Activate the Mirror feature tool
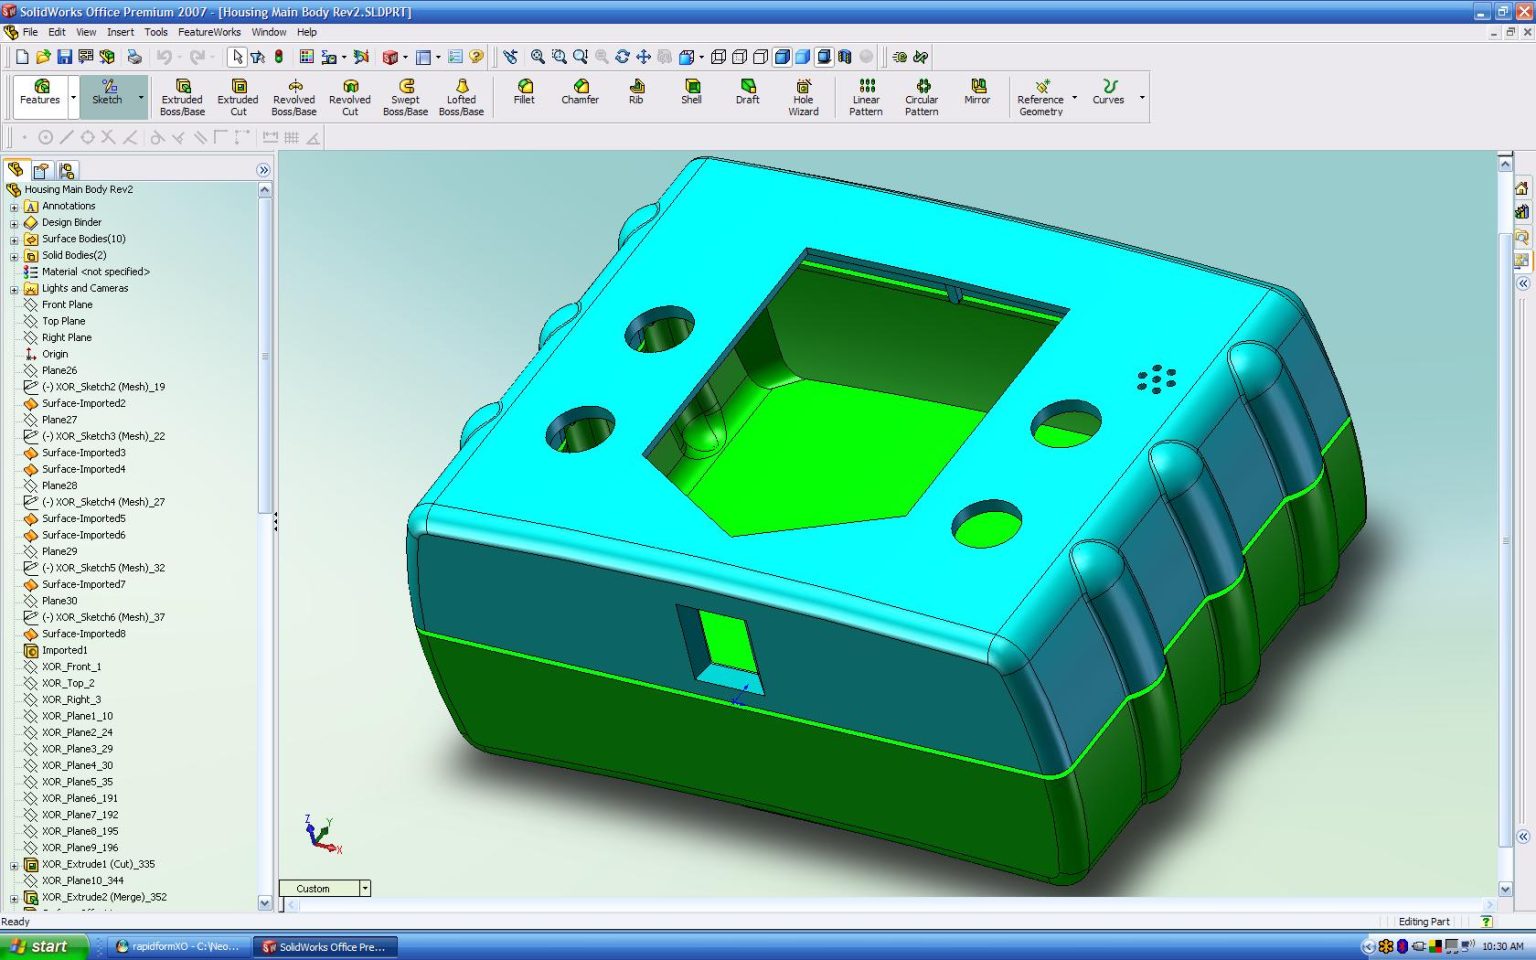Image resolution: width=1536 pixels, height=960 pixels. pos(977,92)
